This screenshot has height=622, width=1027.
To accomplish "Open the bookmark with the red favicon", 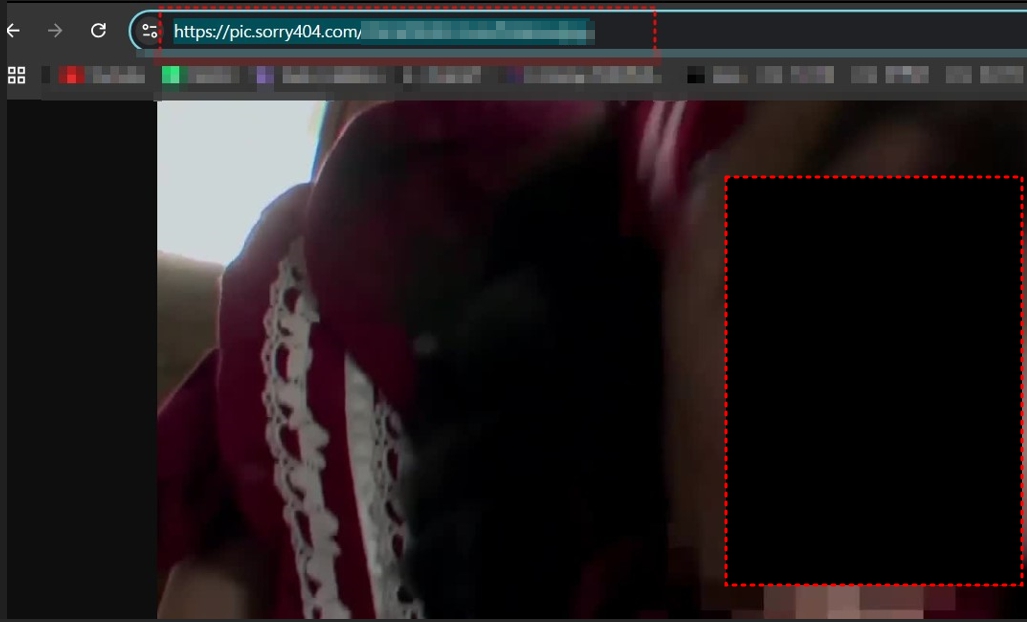I will click(x=102, y=75).
